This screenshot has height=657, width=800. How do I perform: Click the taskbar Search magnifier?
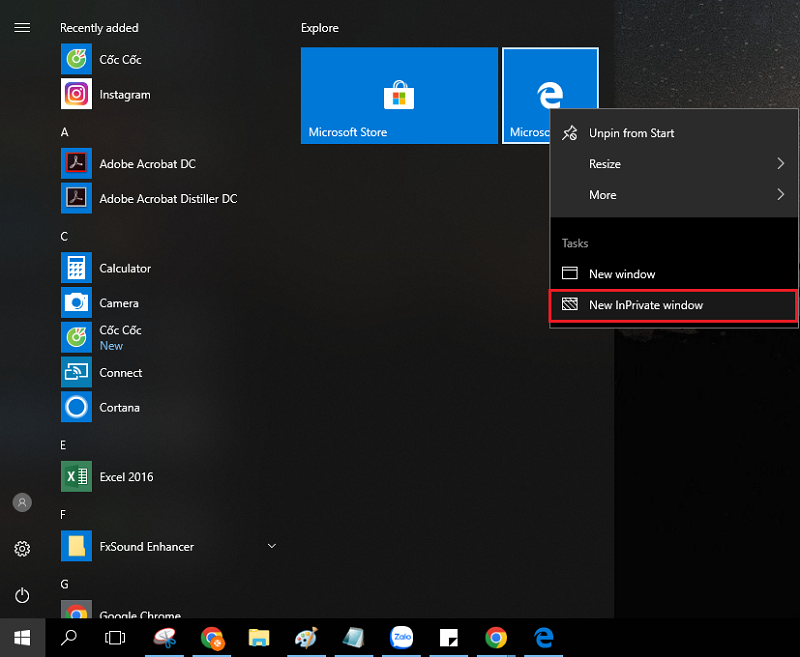[70, 636]
